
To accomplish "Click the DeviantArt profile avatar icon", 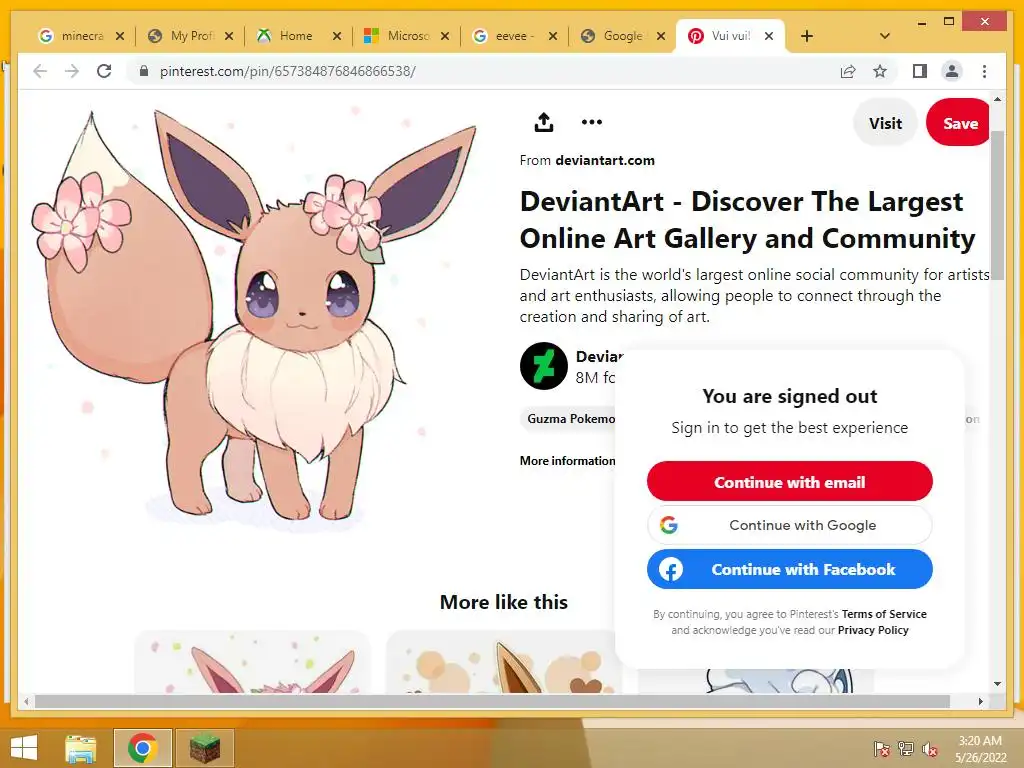I will click(x=543, y=366).
